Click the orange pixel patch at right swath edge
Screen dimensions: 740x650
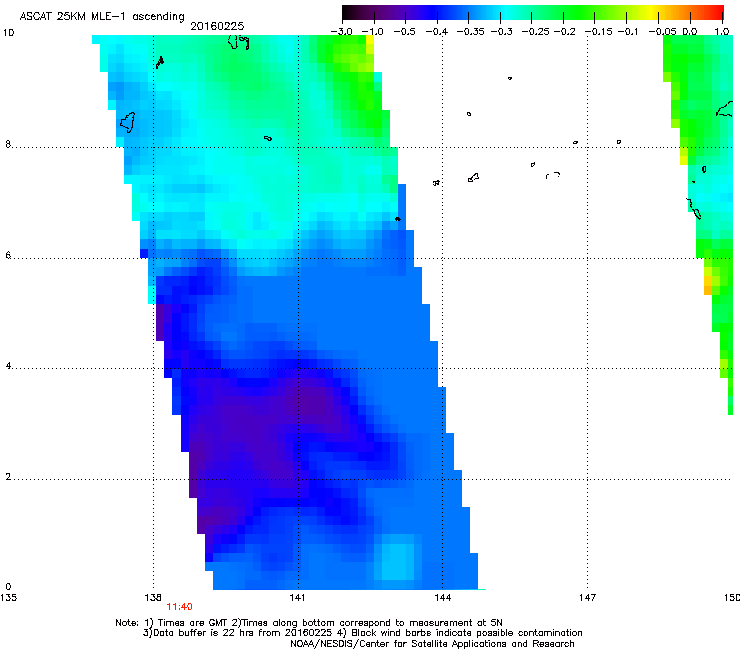708,285
